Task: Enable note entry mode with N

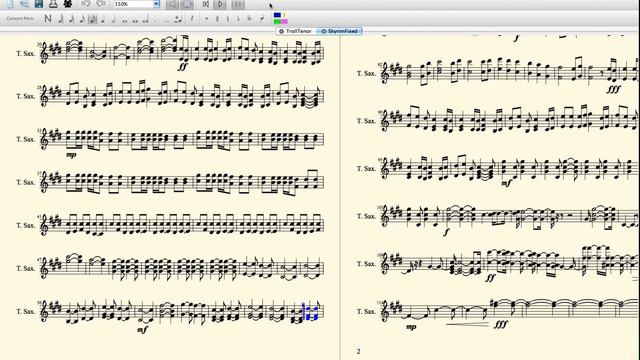Action: tap(48, 18)
